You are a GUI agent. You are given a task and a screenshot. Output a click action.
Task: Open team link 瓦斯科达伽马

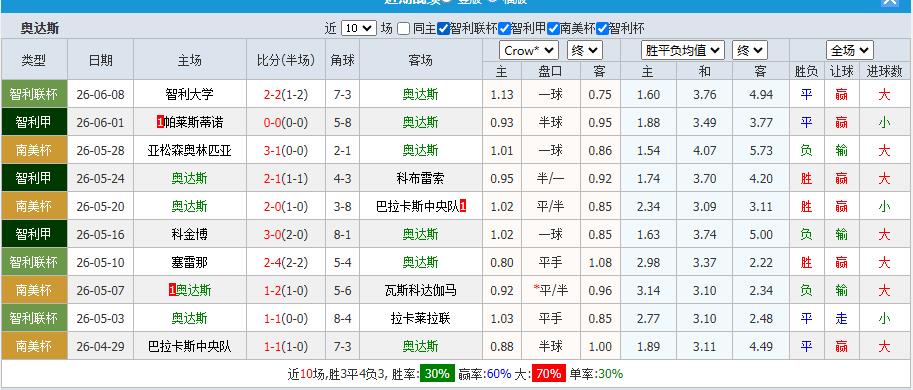coord(420,290)
